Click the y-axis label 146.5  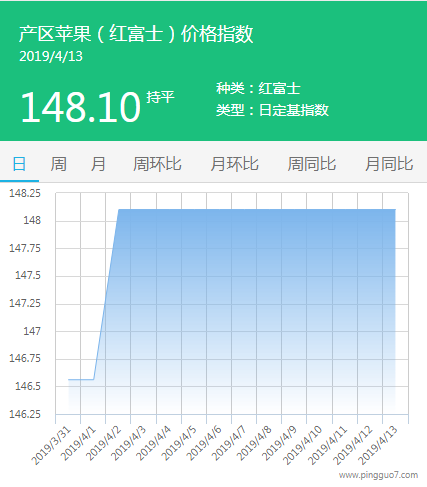[28, 386]
